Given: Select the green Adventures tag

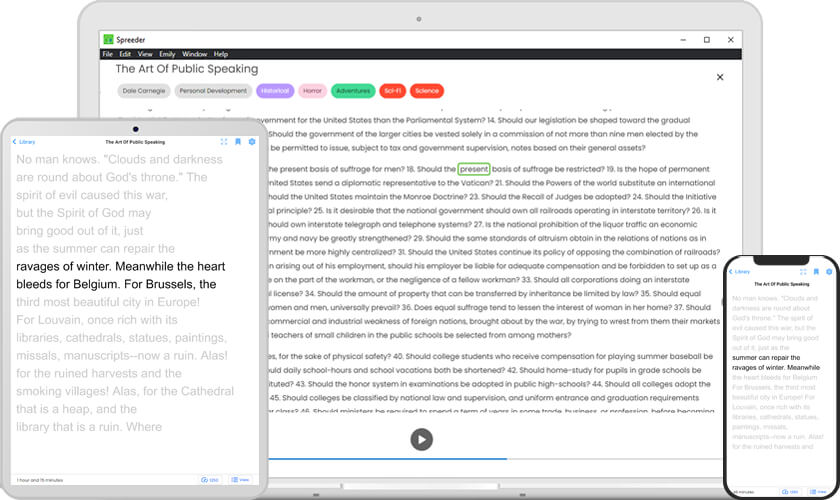Looking at the screenshot, I should [353, 91].
